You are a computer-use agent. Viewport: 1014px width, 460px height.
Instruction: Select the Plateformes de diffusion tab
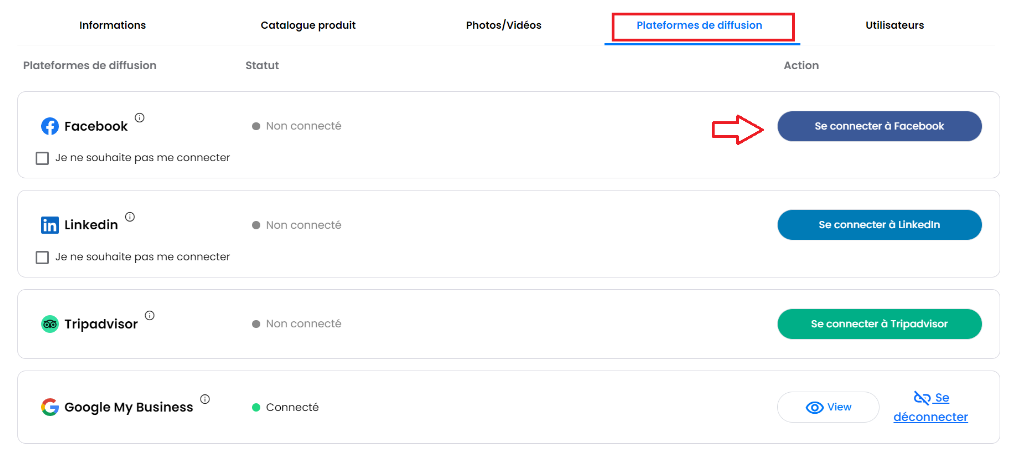click(699, 26)
